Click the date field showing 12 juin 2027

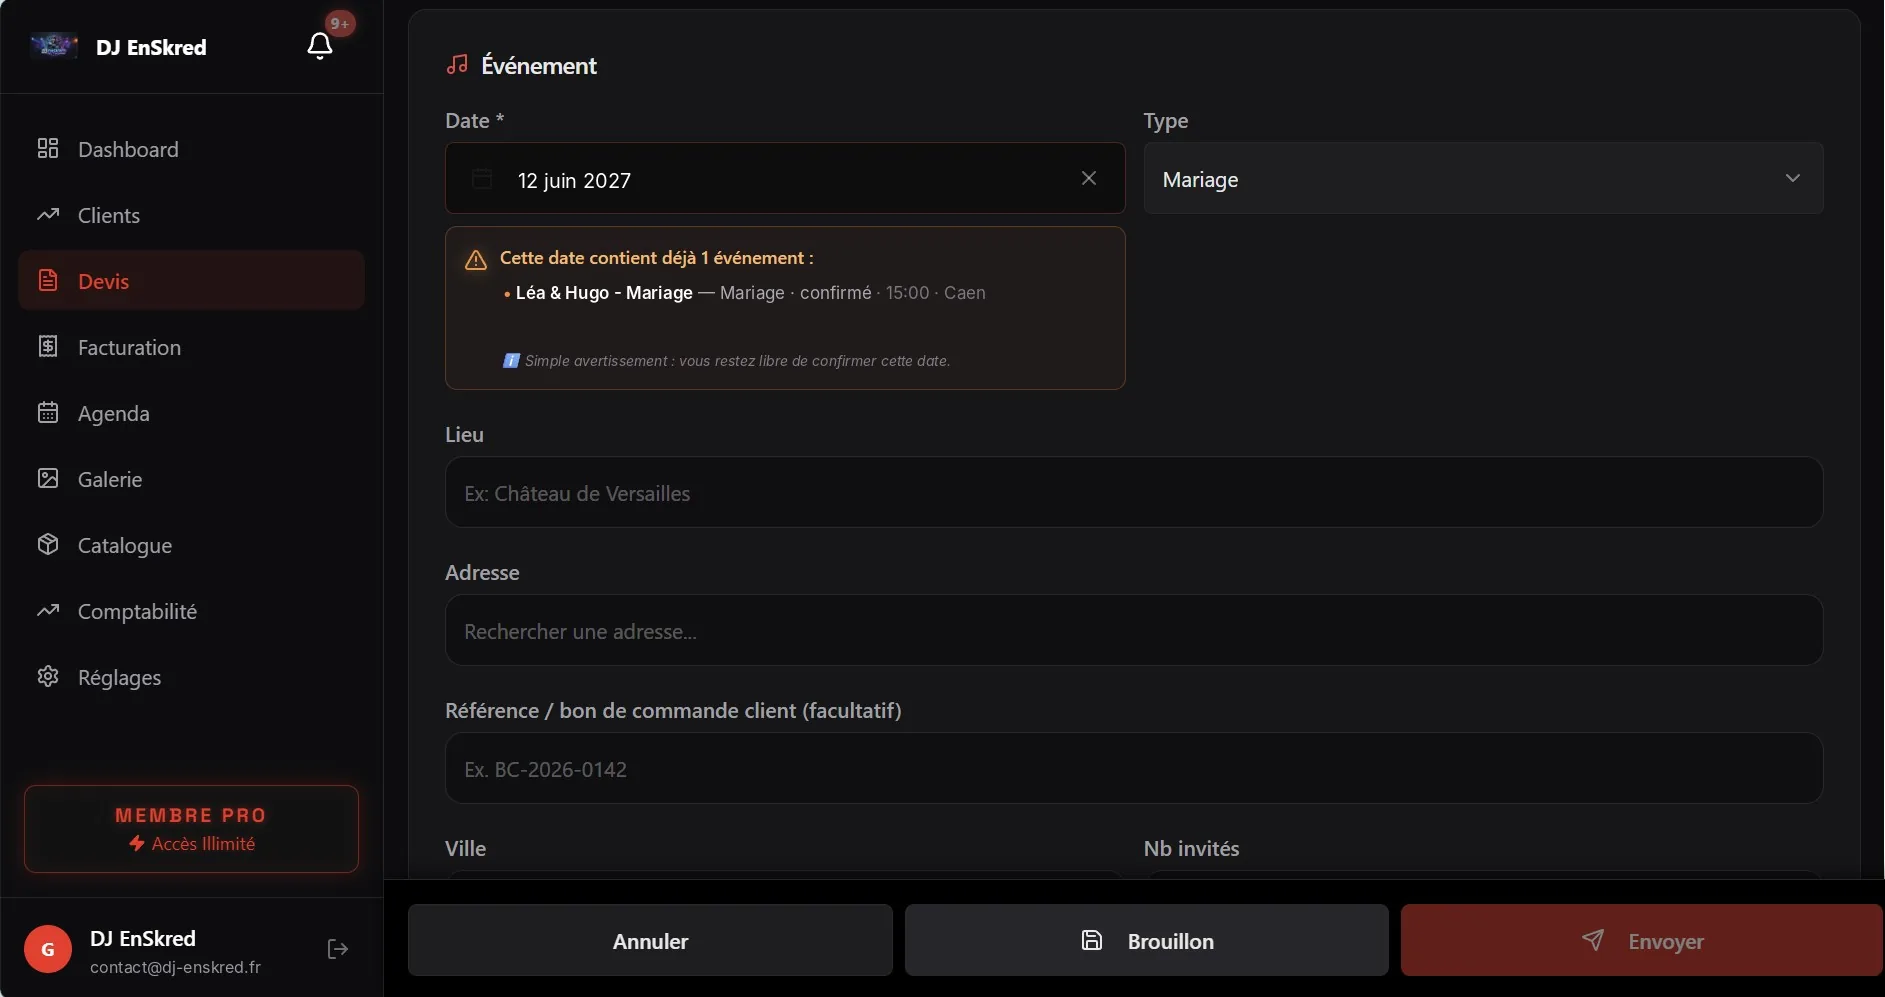click(785, 178)
